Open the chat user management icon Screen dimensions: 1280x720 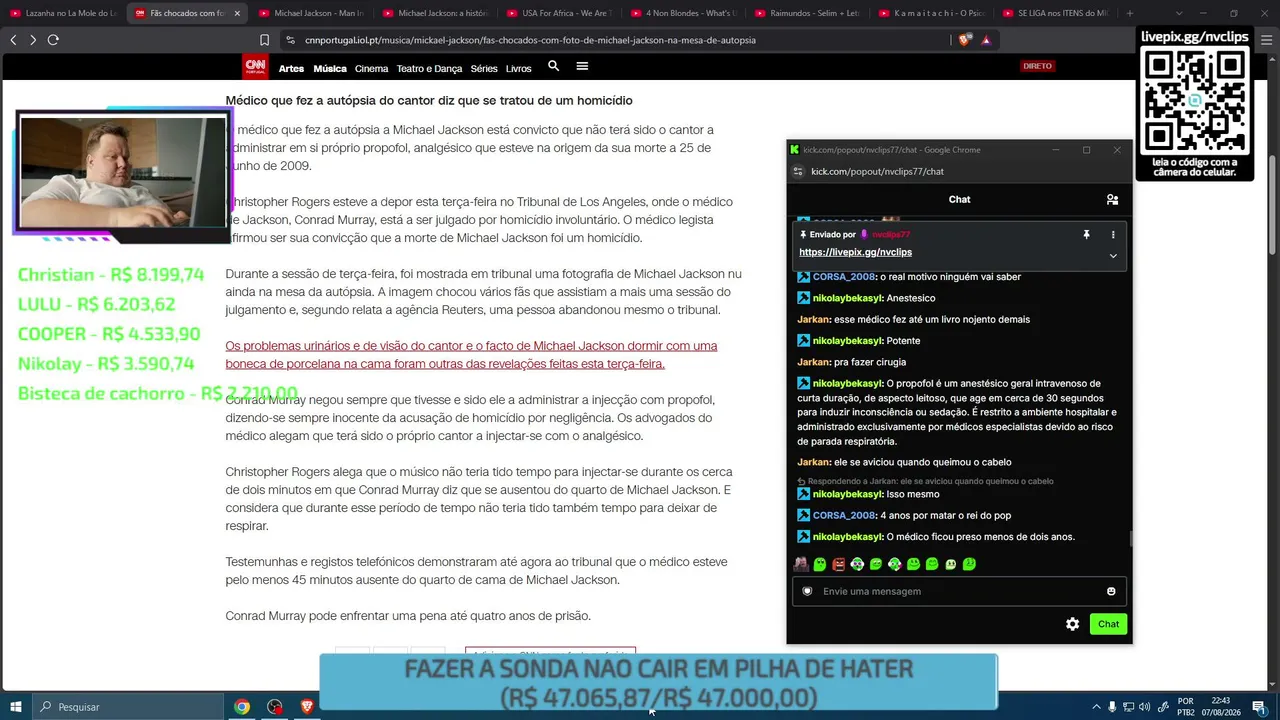[x=1112, y=199]
